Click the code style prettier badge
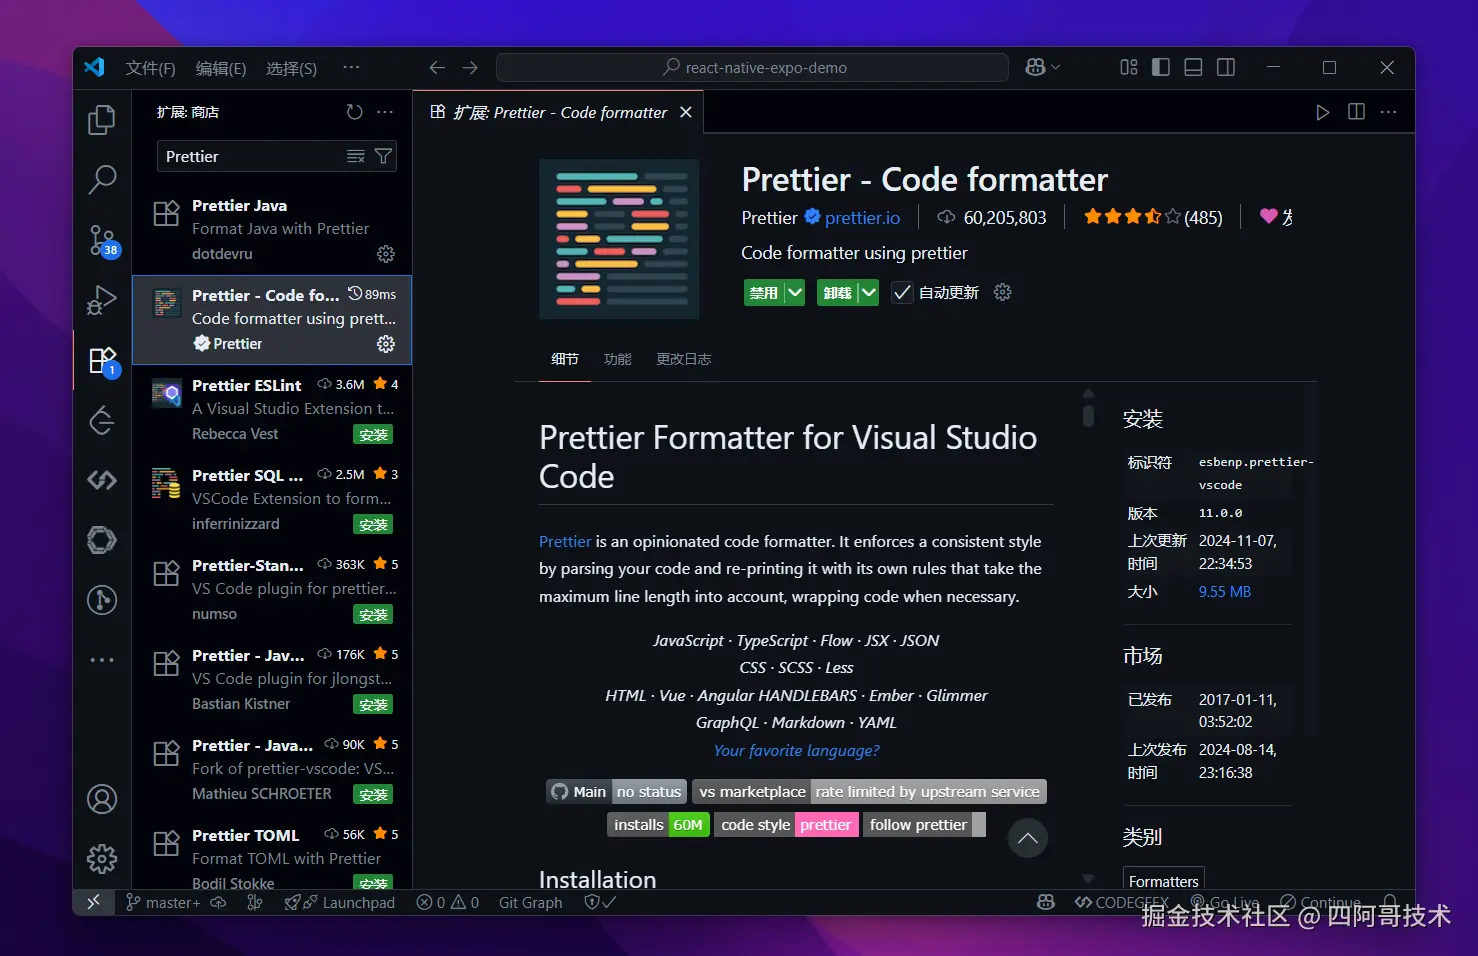 [786, 825]
